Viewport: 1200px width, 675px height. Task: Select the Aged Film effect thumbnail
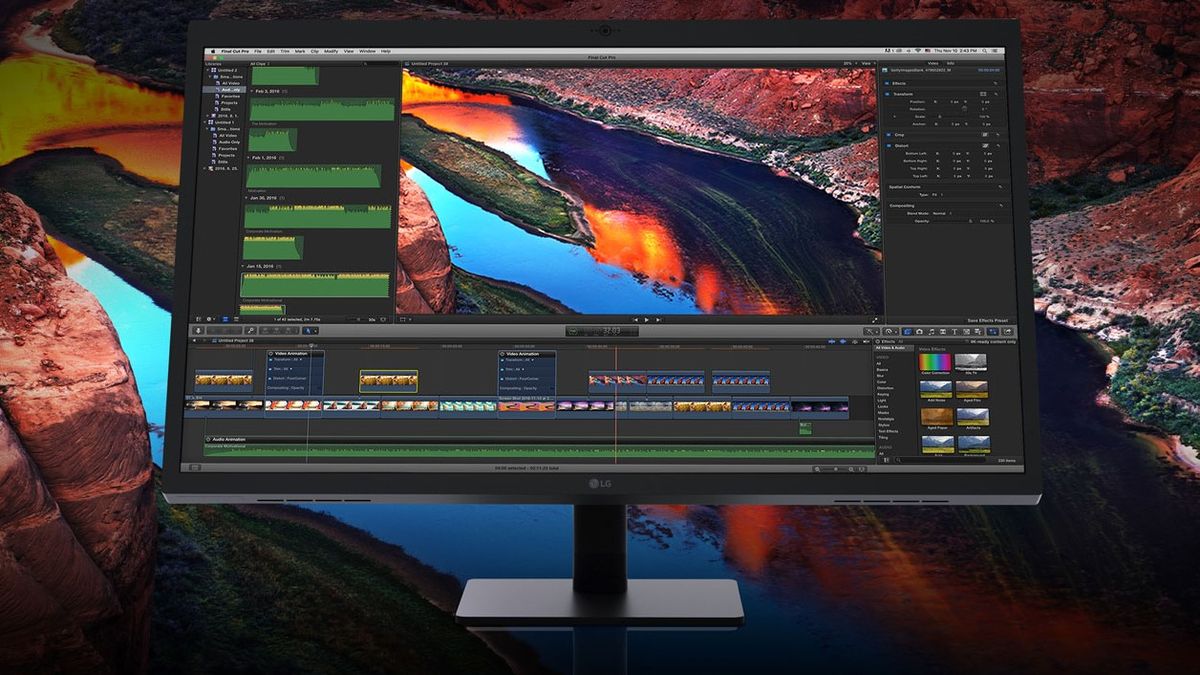tap(972, 390)
